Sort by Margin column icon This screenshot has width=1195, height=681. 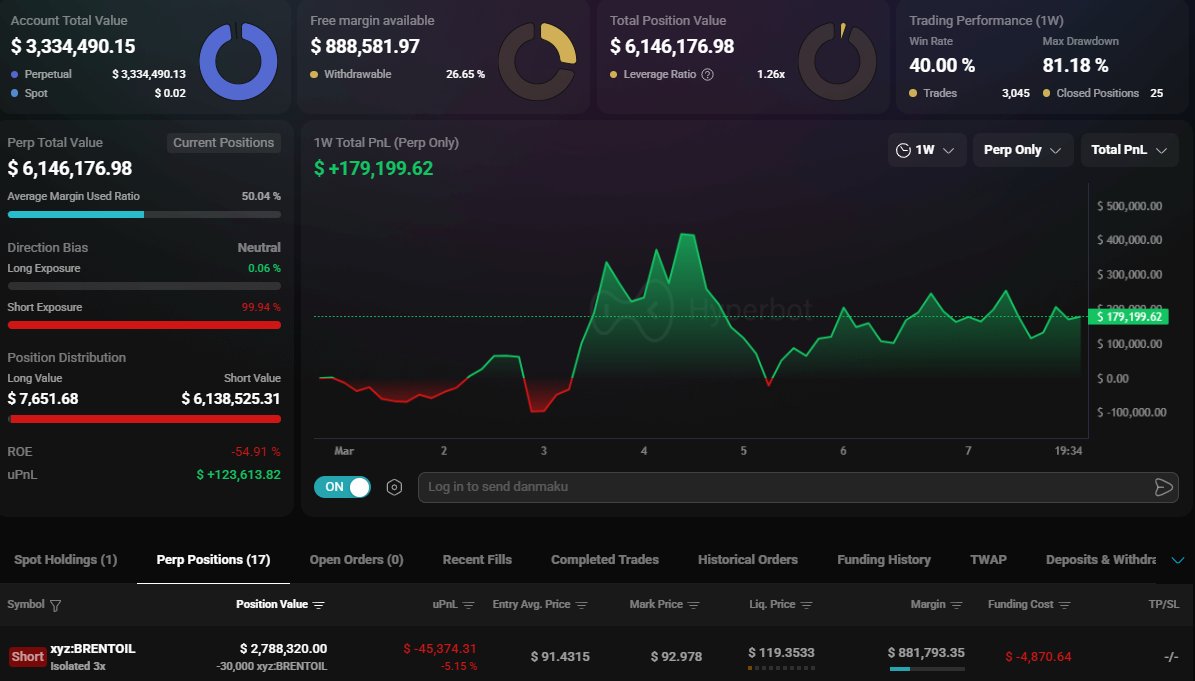[x=956, y=605]
